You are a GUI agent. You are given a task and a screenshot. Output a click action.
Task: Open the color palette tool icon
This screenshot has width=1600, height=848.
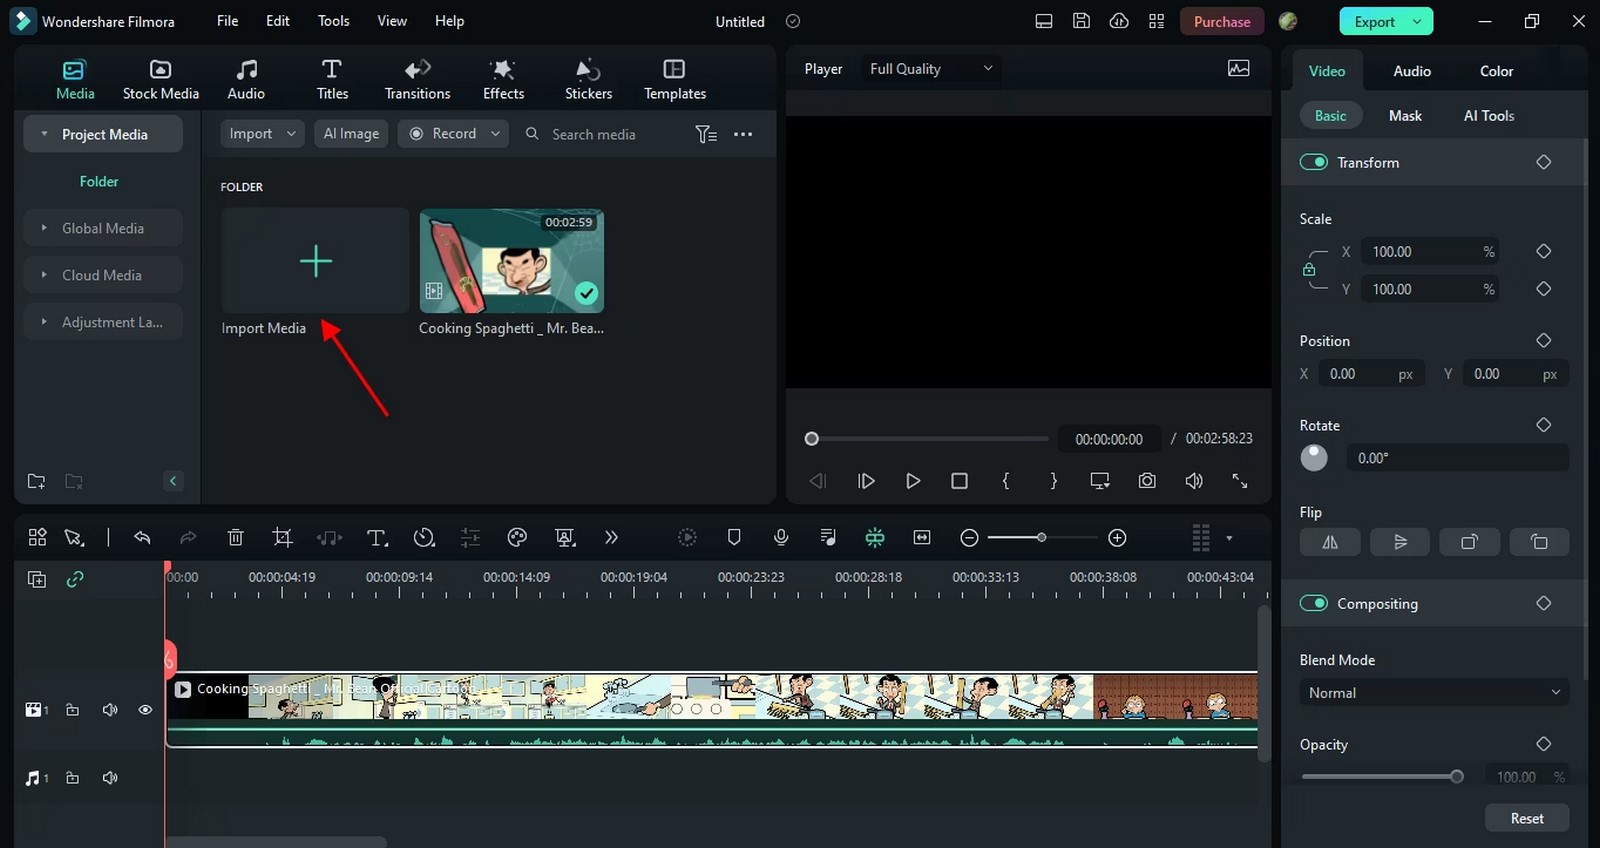517,538
